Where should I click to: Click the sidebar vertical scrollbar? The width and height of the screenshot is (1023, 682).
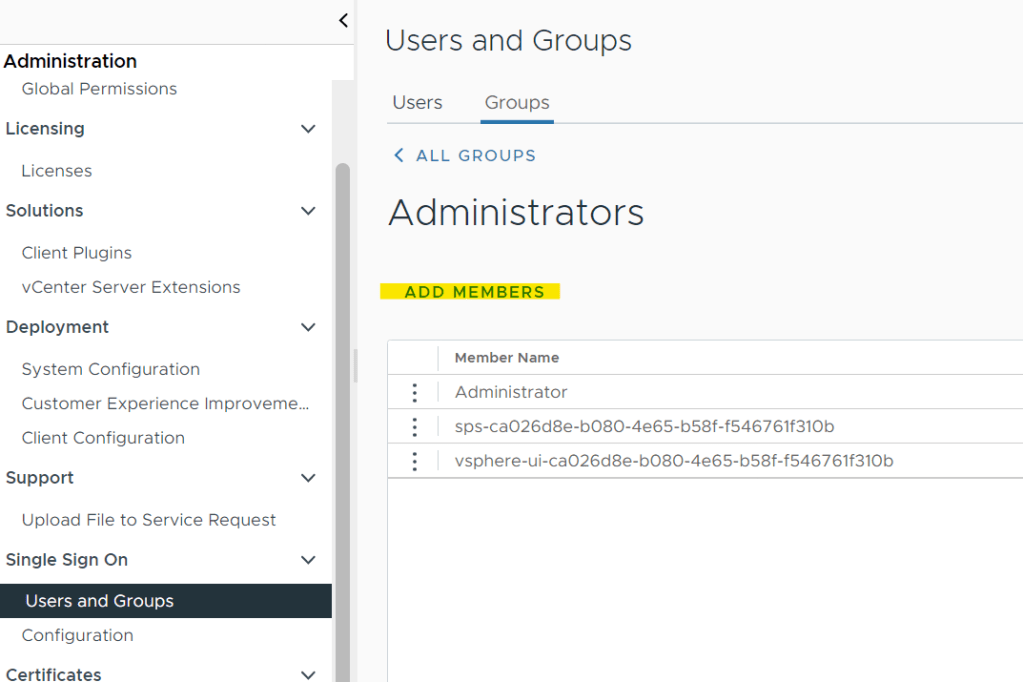point(342,400)
